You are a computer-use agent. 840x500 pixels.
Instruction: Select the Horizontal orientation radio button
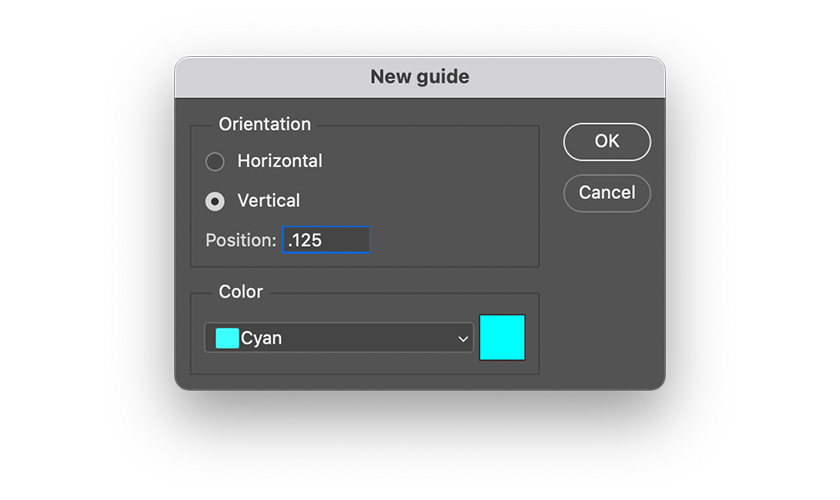[215, 162]
